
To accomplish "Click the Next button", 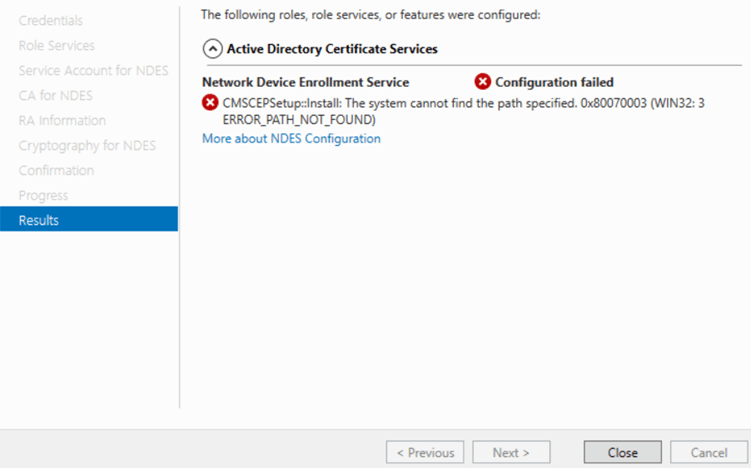I will tap(511, 452).
